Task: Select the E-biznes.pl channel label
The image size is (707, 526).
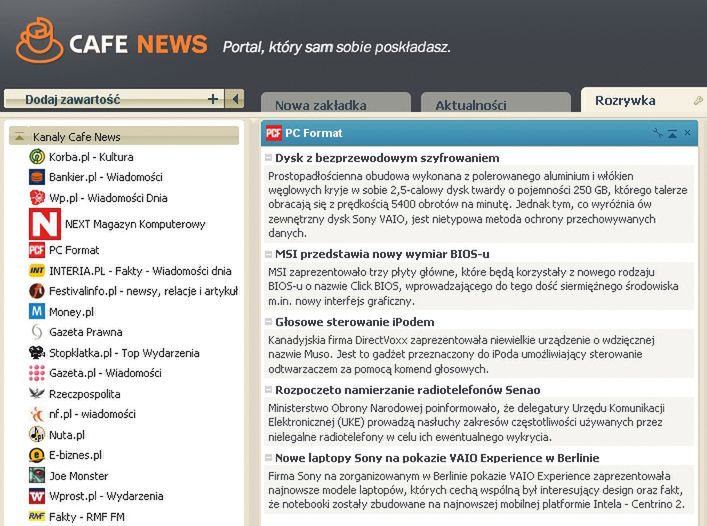Action: pos(75,455)
